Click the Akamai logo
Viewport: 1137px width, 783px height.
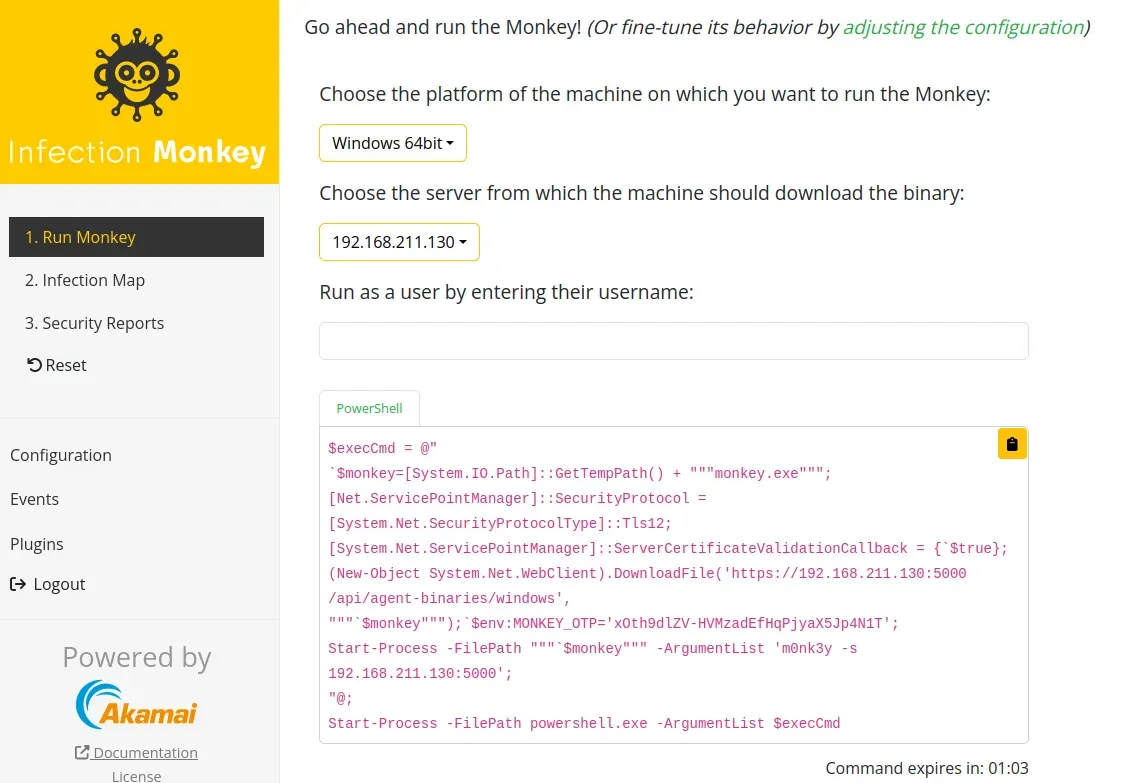136,704
